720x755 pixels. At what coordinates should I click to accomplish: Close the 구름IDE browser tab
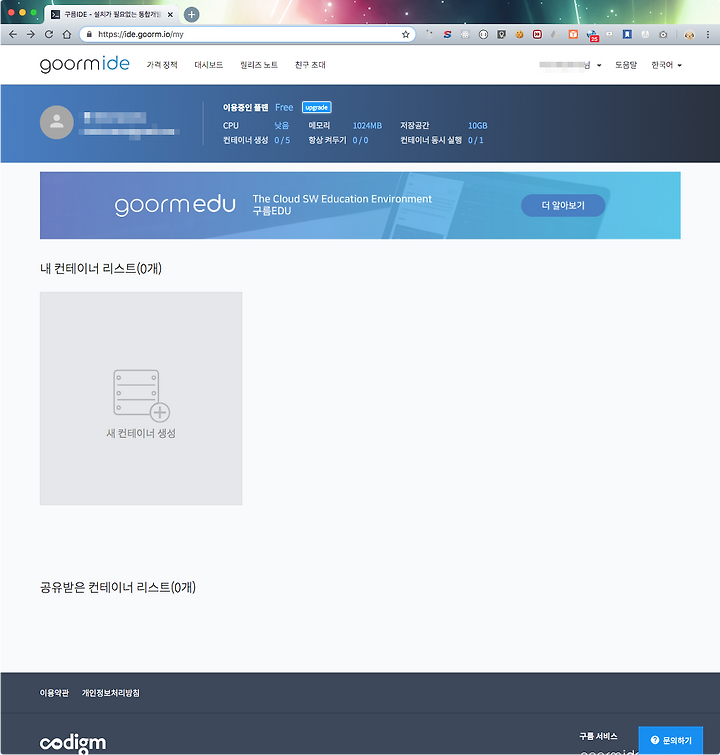[x=170, y=14]
